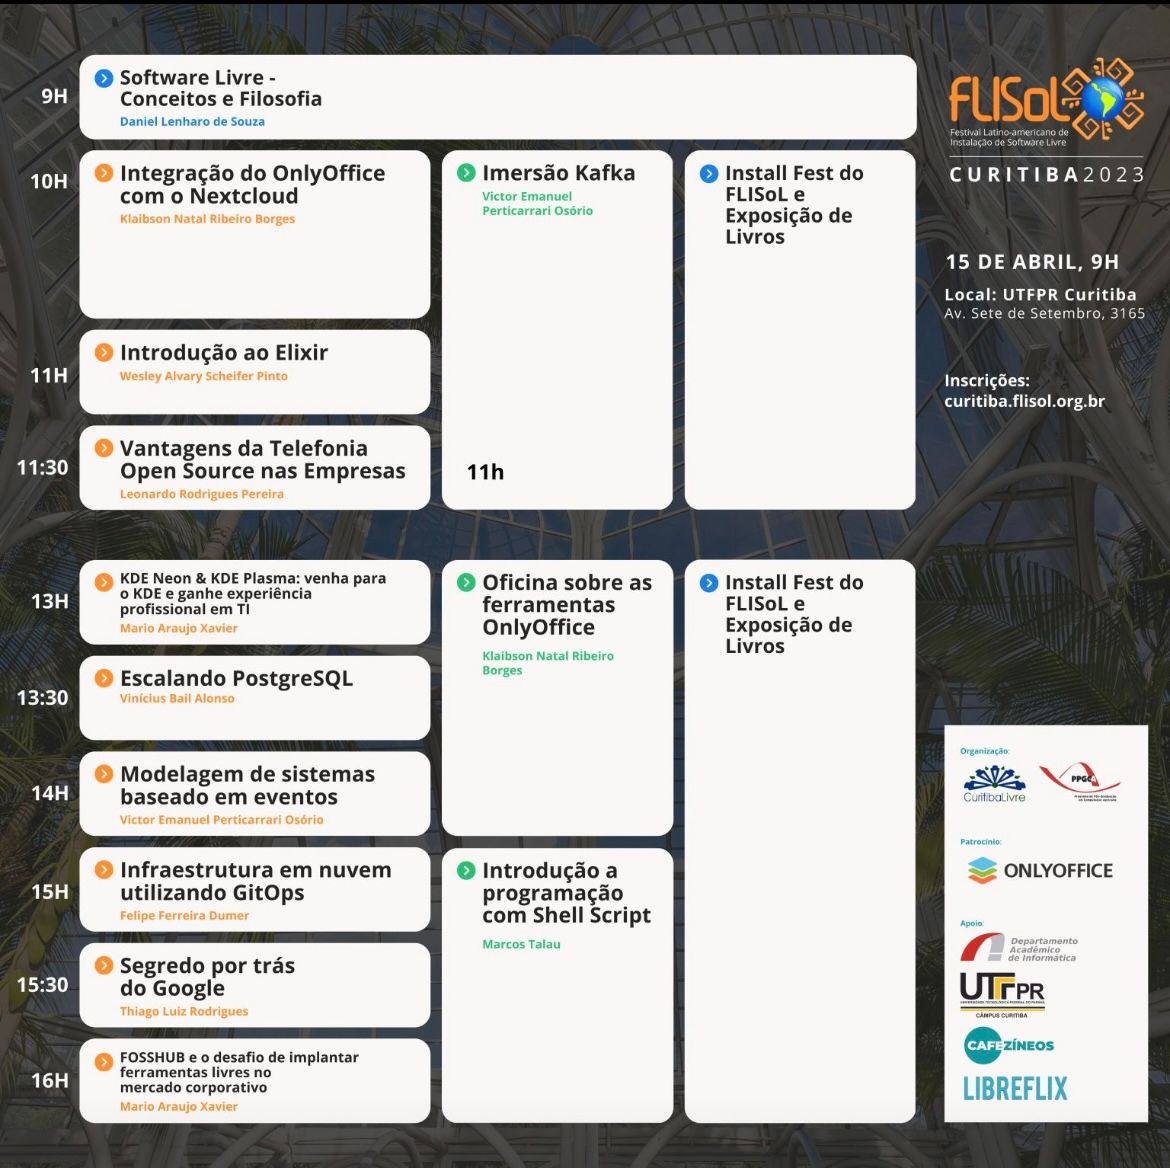Select the "14H" time label
Image resolution: width=1170 pixels, height=1168 pixels.
pos(49,793)
